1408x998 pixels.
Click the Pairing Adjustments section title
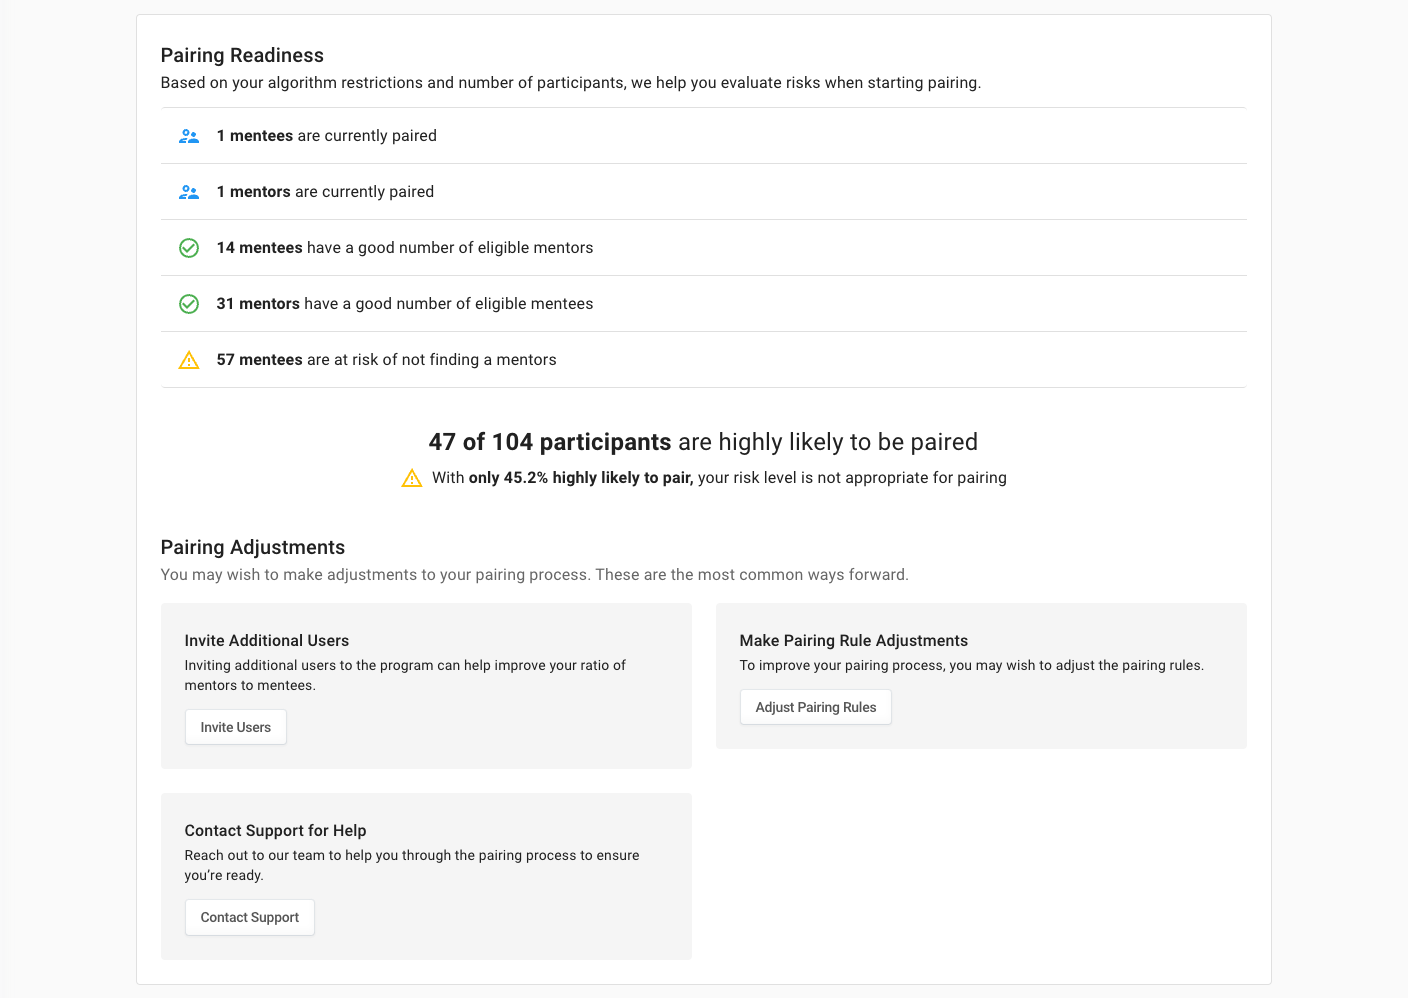pos(252,547)
